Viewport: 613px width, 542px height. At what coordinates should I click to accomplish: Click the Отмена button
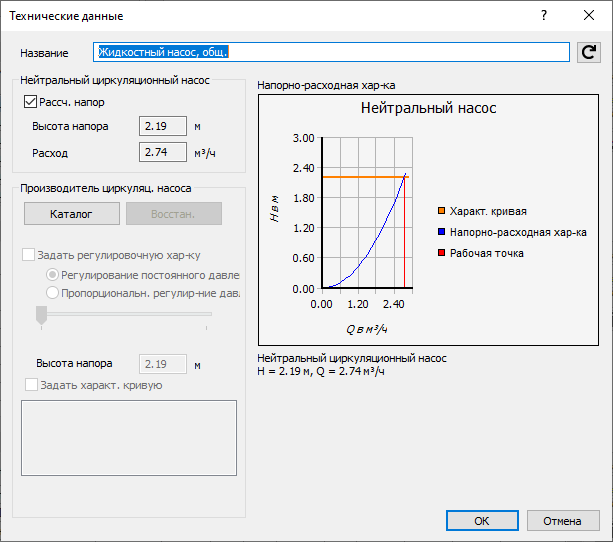[563, 520]
